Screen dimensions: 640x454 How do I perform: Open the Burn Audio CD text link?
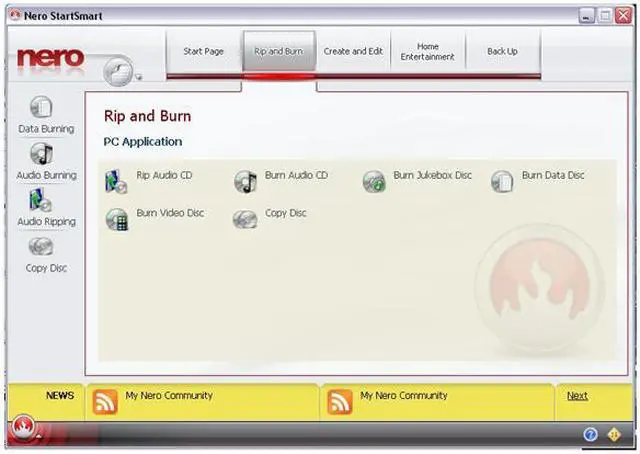pyautogui.click(x=296, y=175)
